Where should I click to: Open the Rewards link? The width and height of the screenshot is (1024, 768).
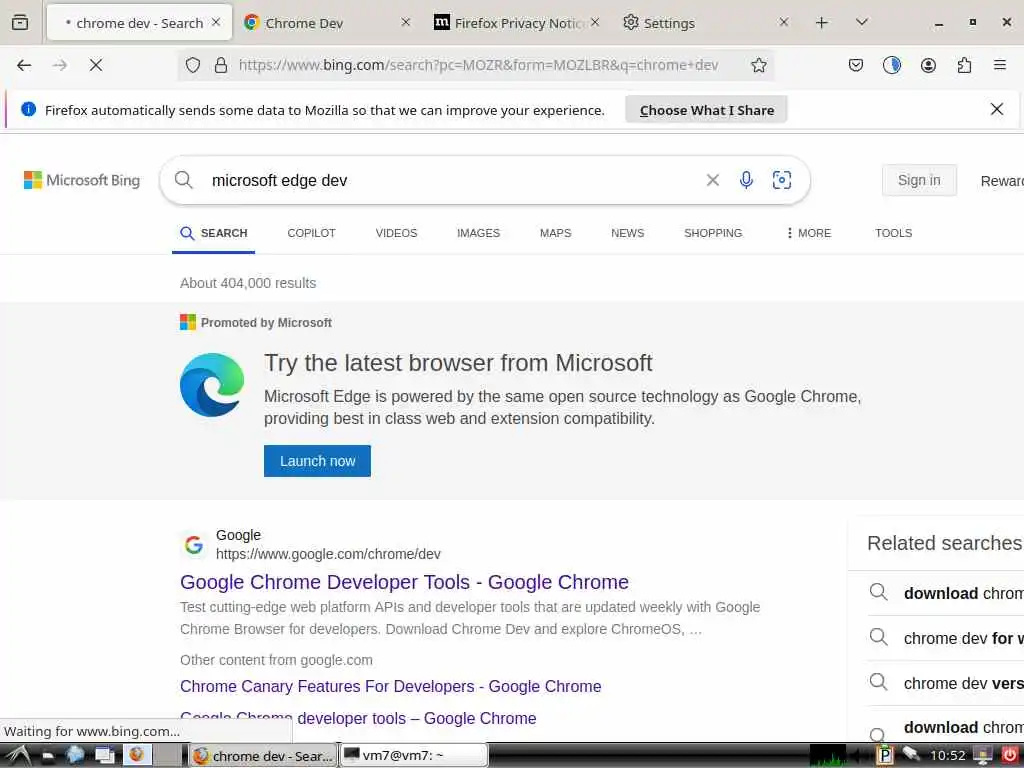(1002, 181)
